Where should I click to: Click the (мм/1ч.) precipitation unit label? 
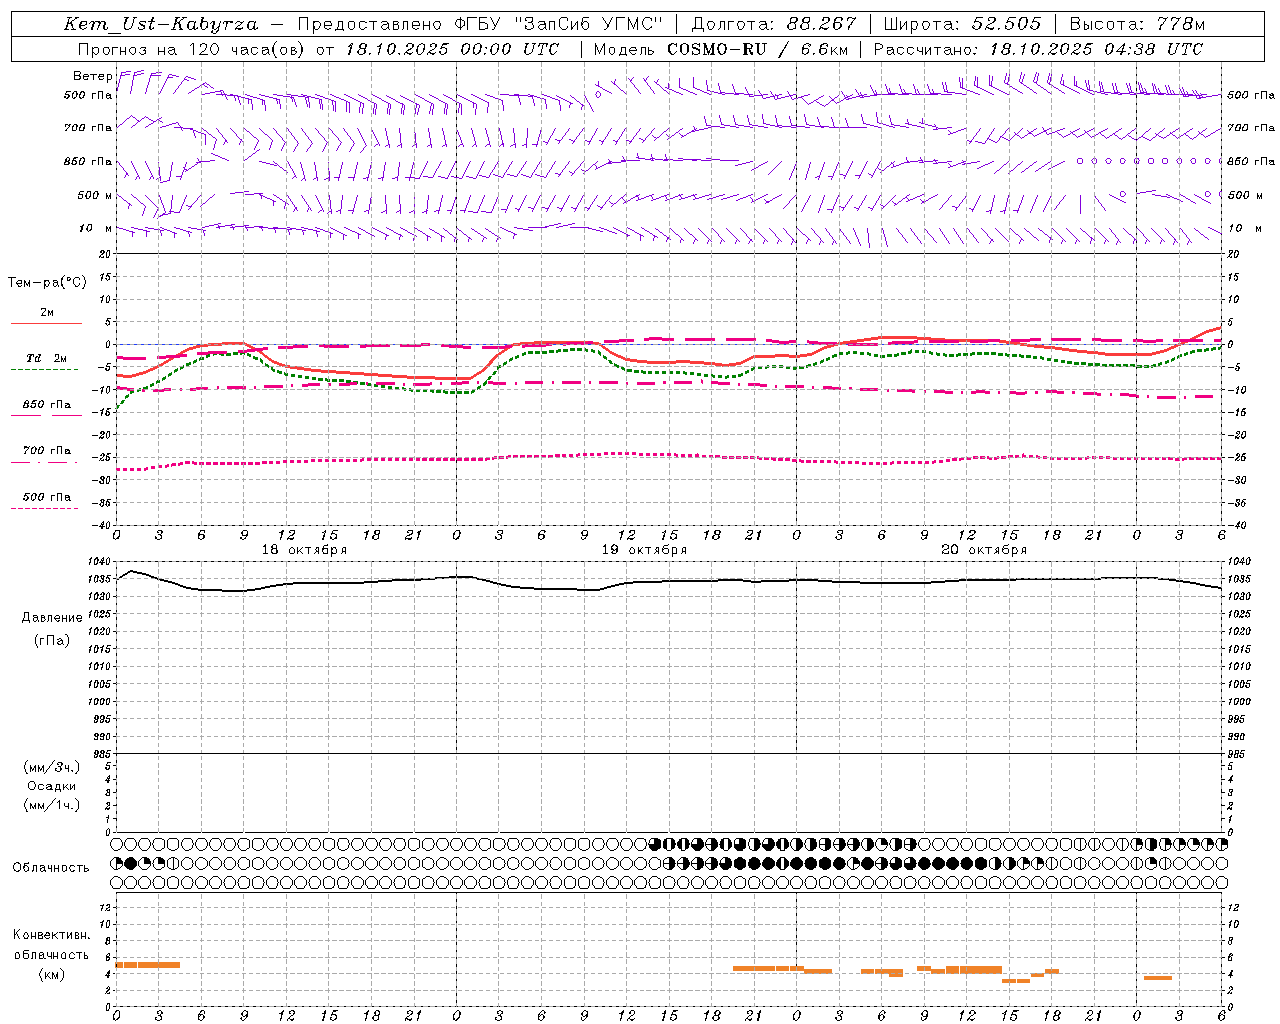[x=52, y=805]
